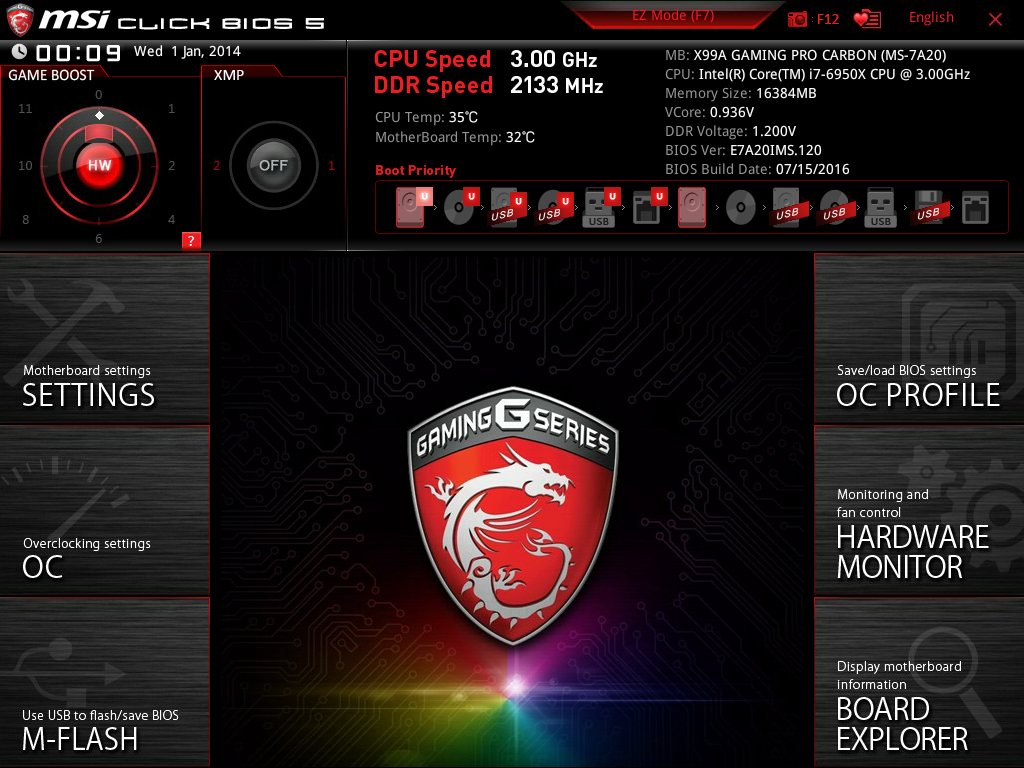Screen dimensions: 1024x768
Task: Click the VCore 0.936V line
Action: click(x=709, y=112)
